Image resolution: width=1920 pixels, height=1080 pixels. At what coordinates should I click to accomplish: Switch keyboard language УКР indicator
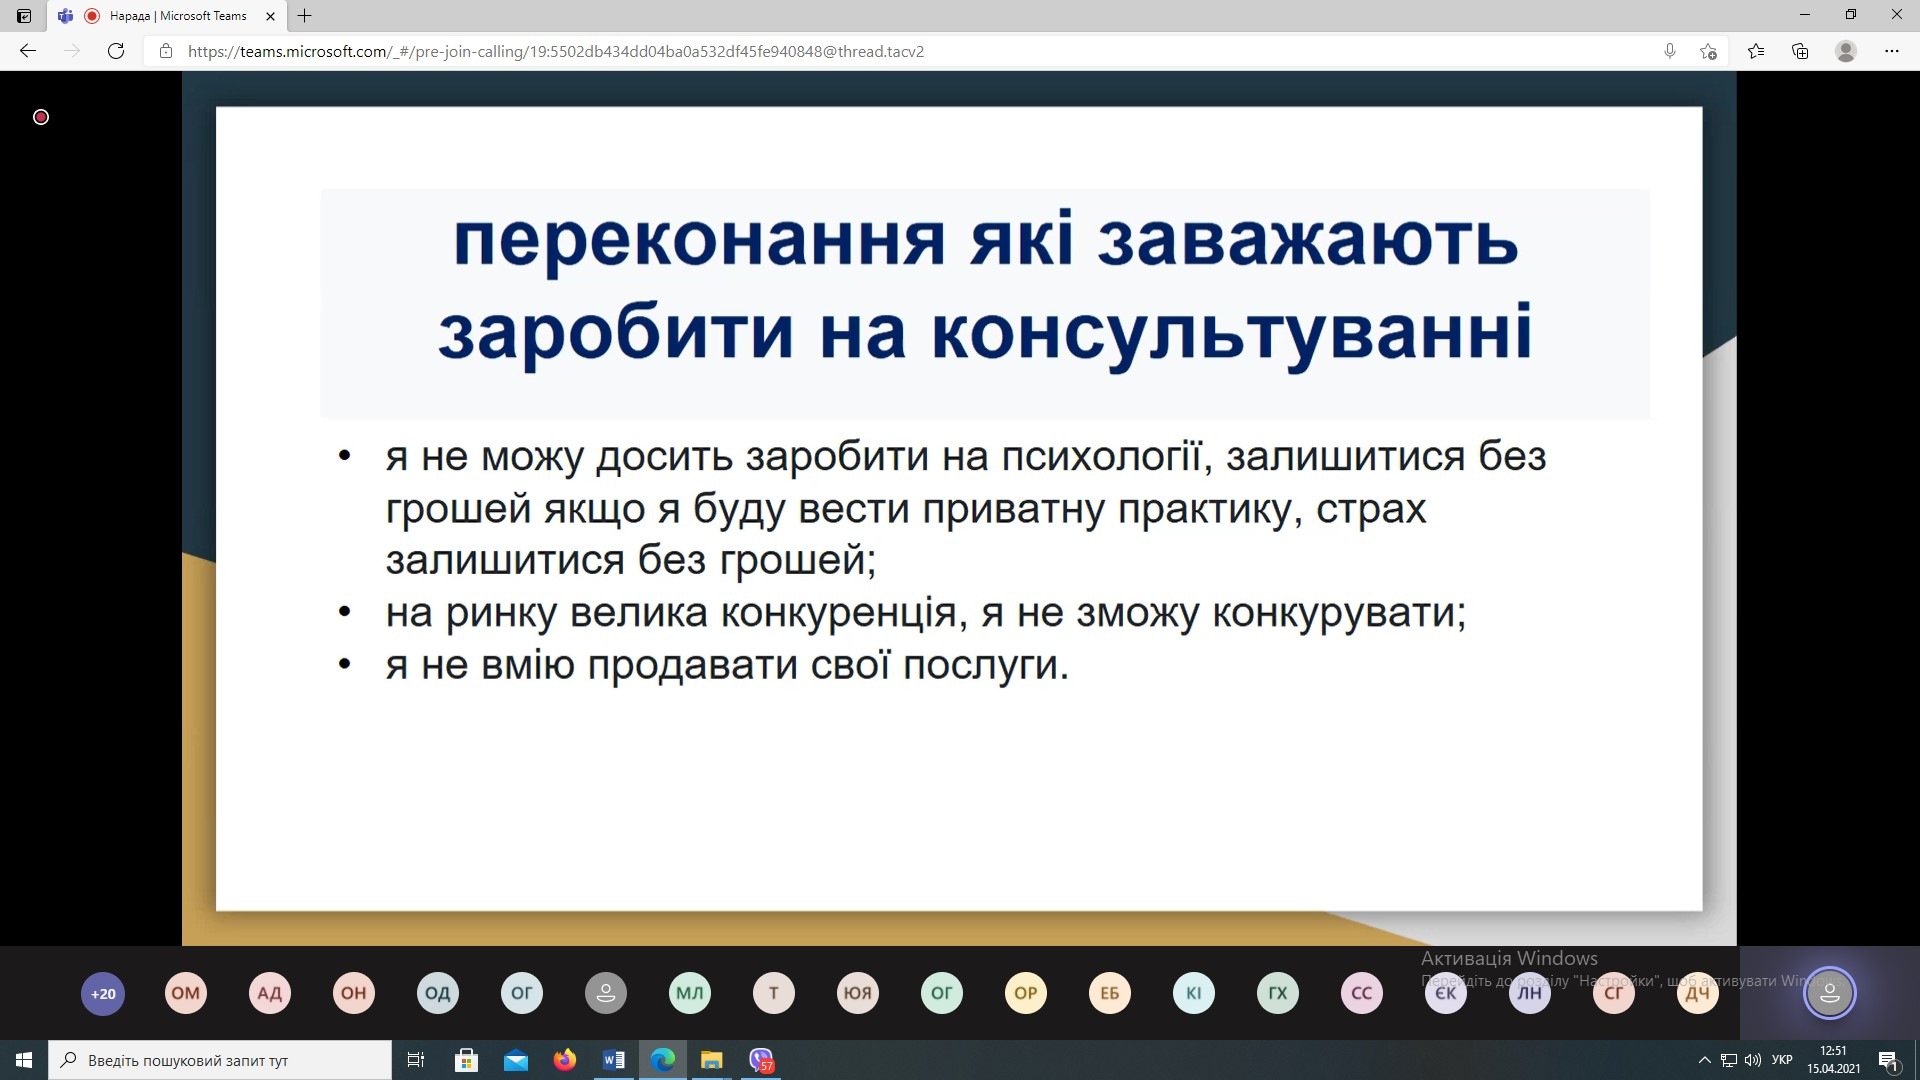1782,1060
